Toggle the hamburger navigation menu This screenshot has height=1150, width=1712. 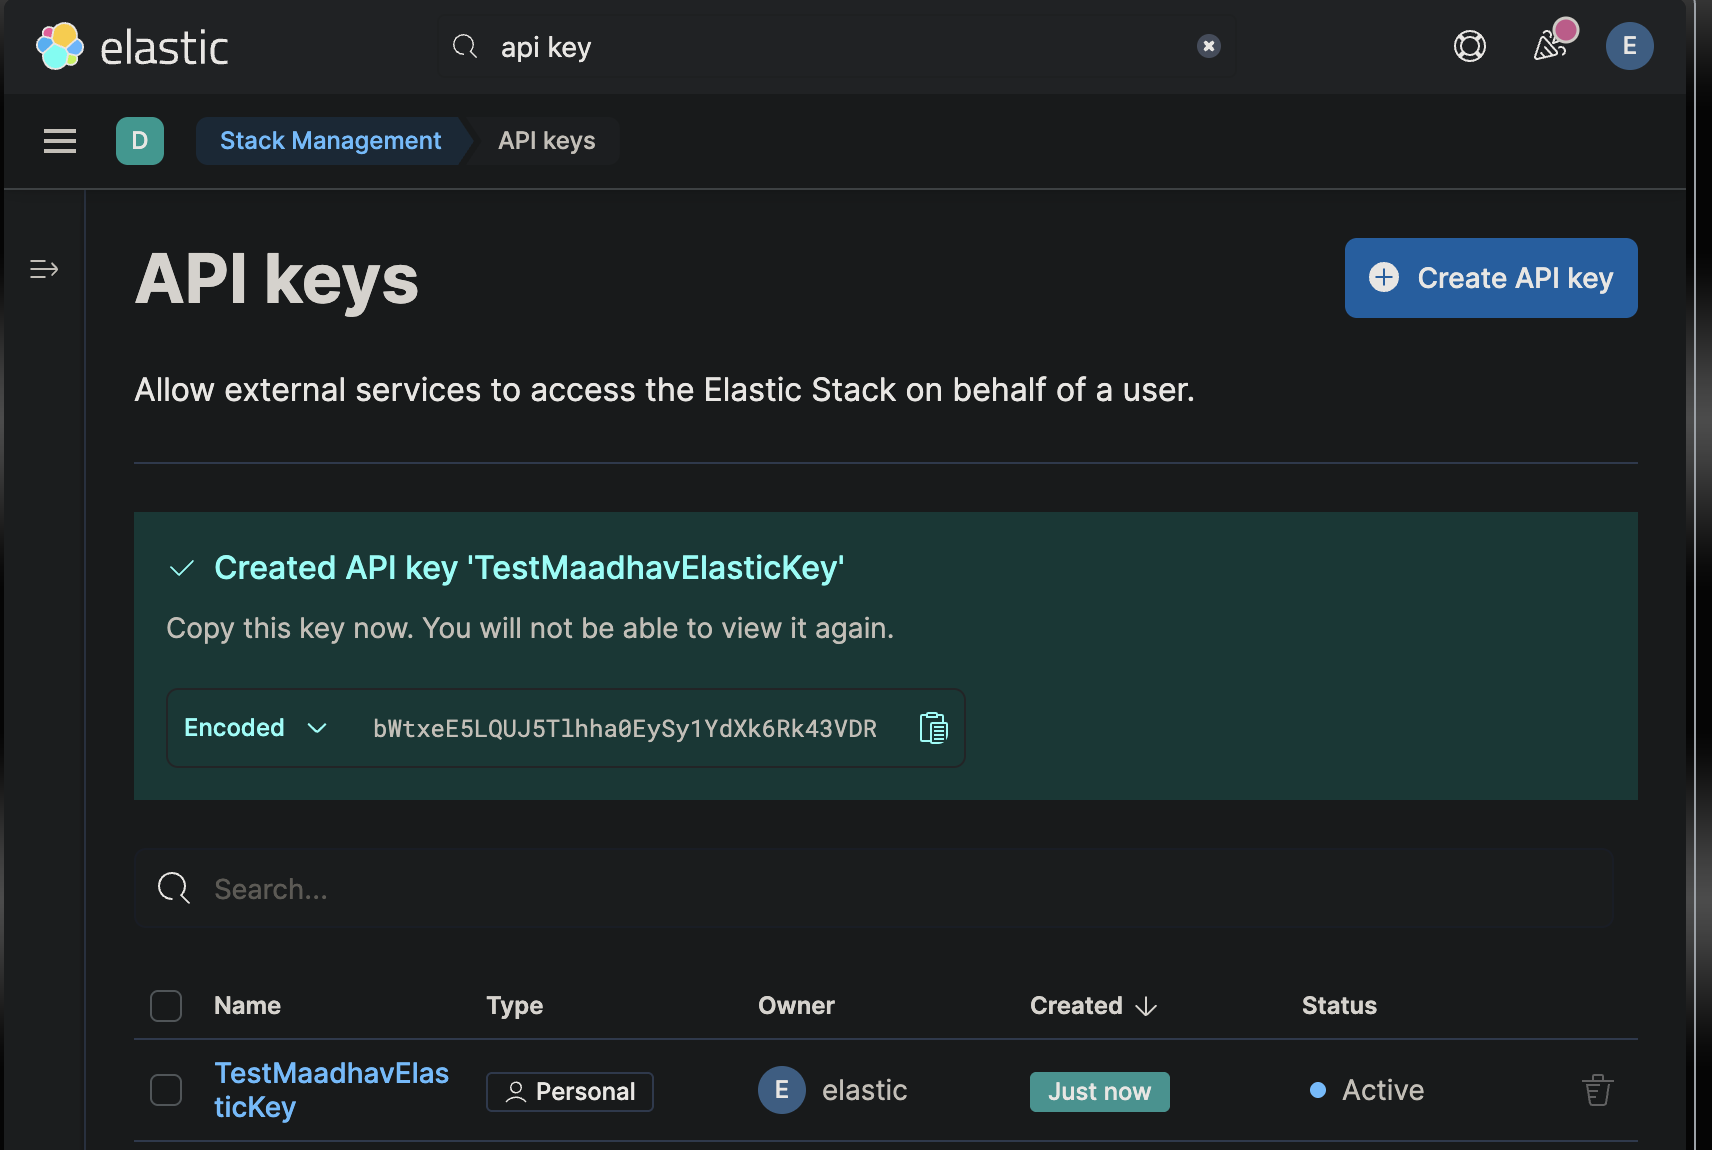[x=60, y=141]
